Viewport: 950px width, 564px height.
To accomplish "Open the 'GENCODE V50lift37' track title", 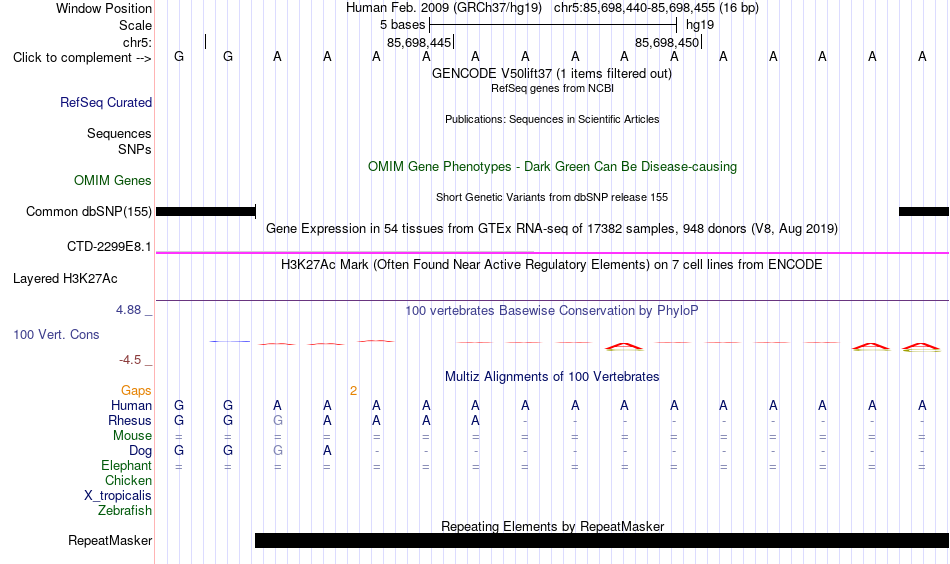I will coord(551,73).
